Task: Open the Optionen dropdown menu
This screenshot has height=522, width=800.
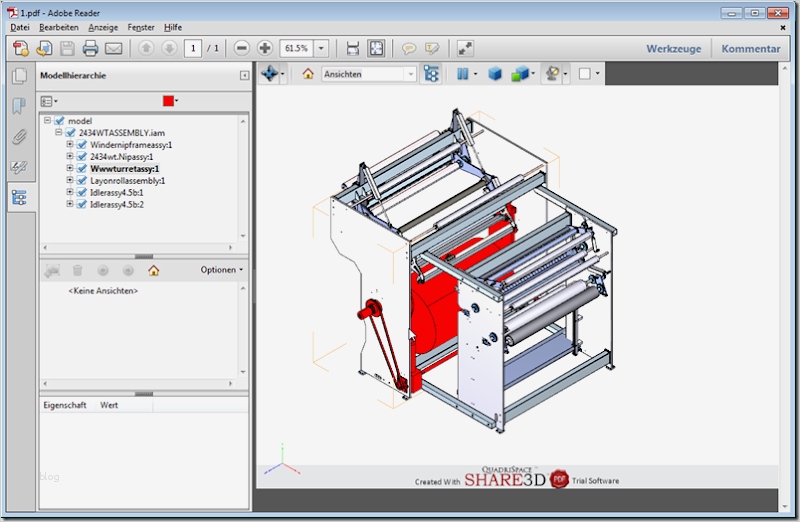Action: (x=222, y=270)
